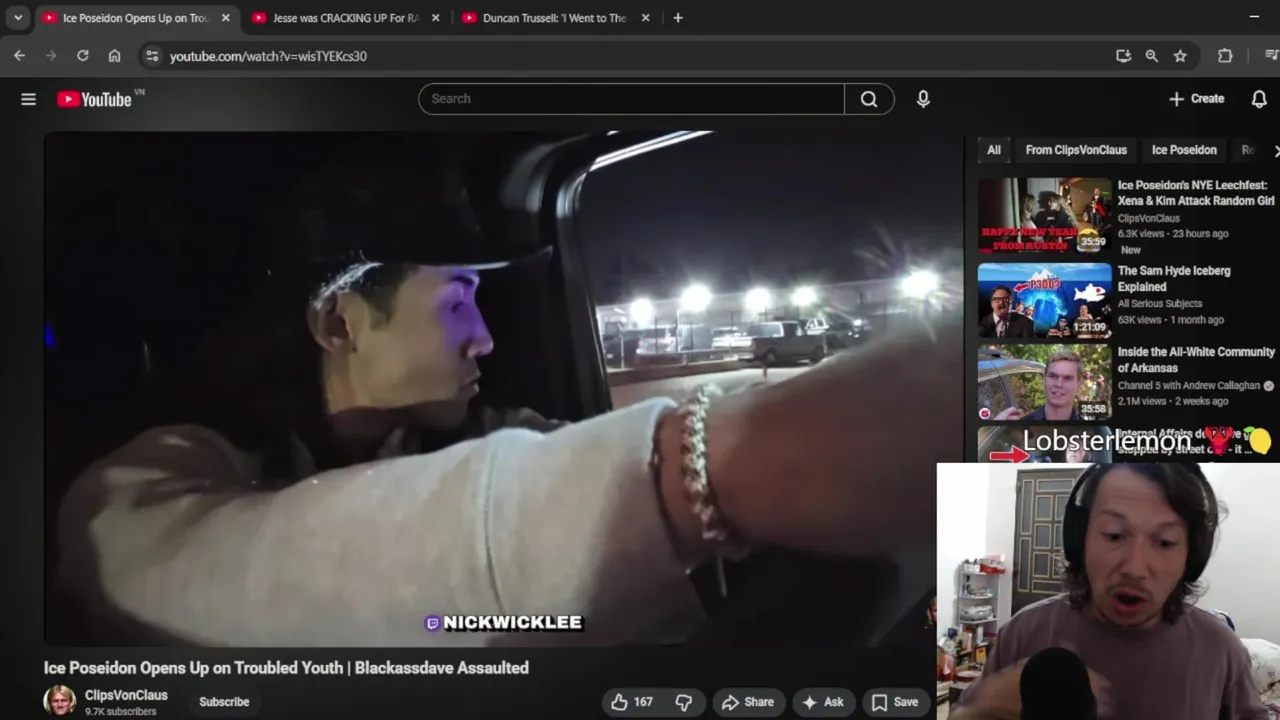Bookmark this page with star icon
The height and width of the screenshot is (720, 1280).
click(1180, 56)
